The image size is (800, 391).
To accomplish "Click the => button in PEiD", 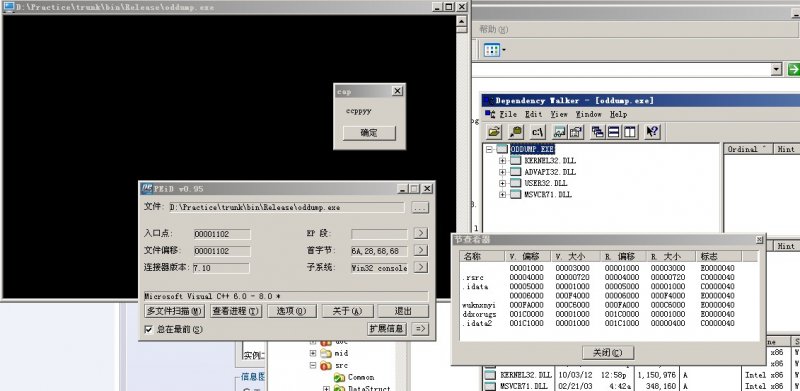I will [x=420, y=329].
